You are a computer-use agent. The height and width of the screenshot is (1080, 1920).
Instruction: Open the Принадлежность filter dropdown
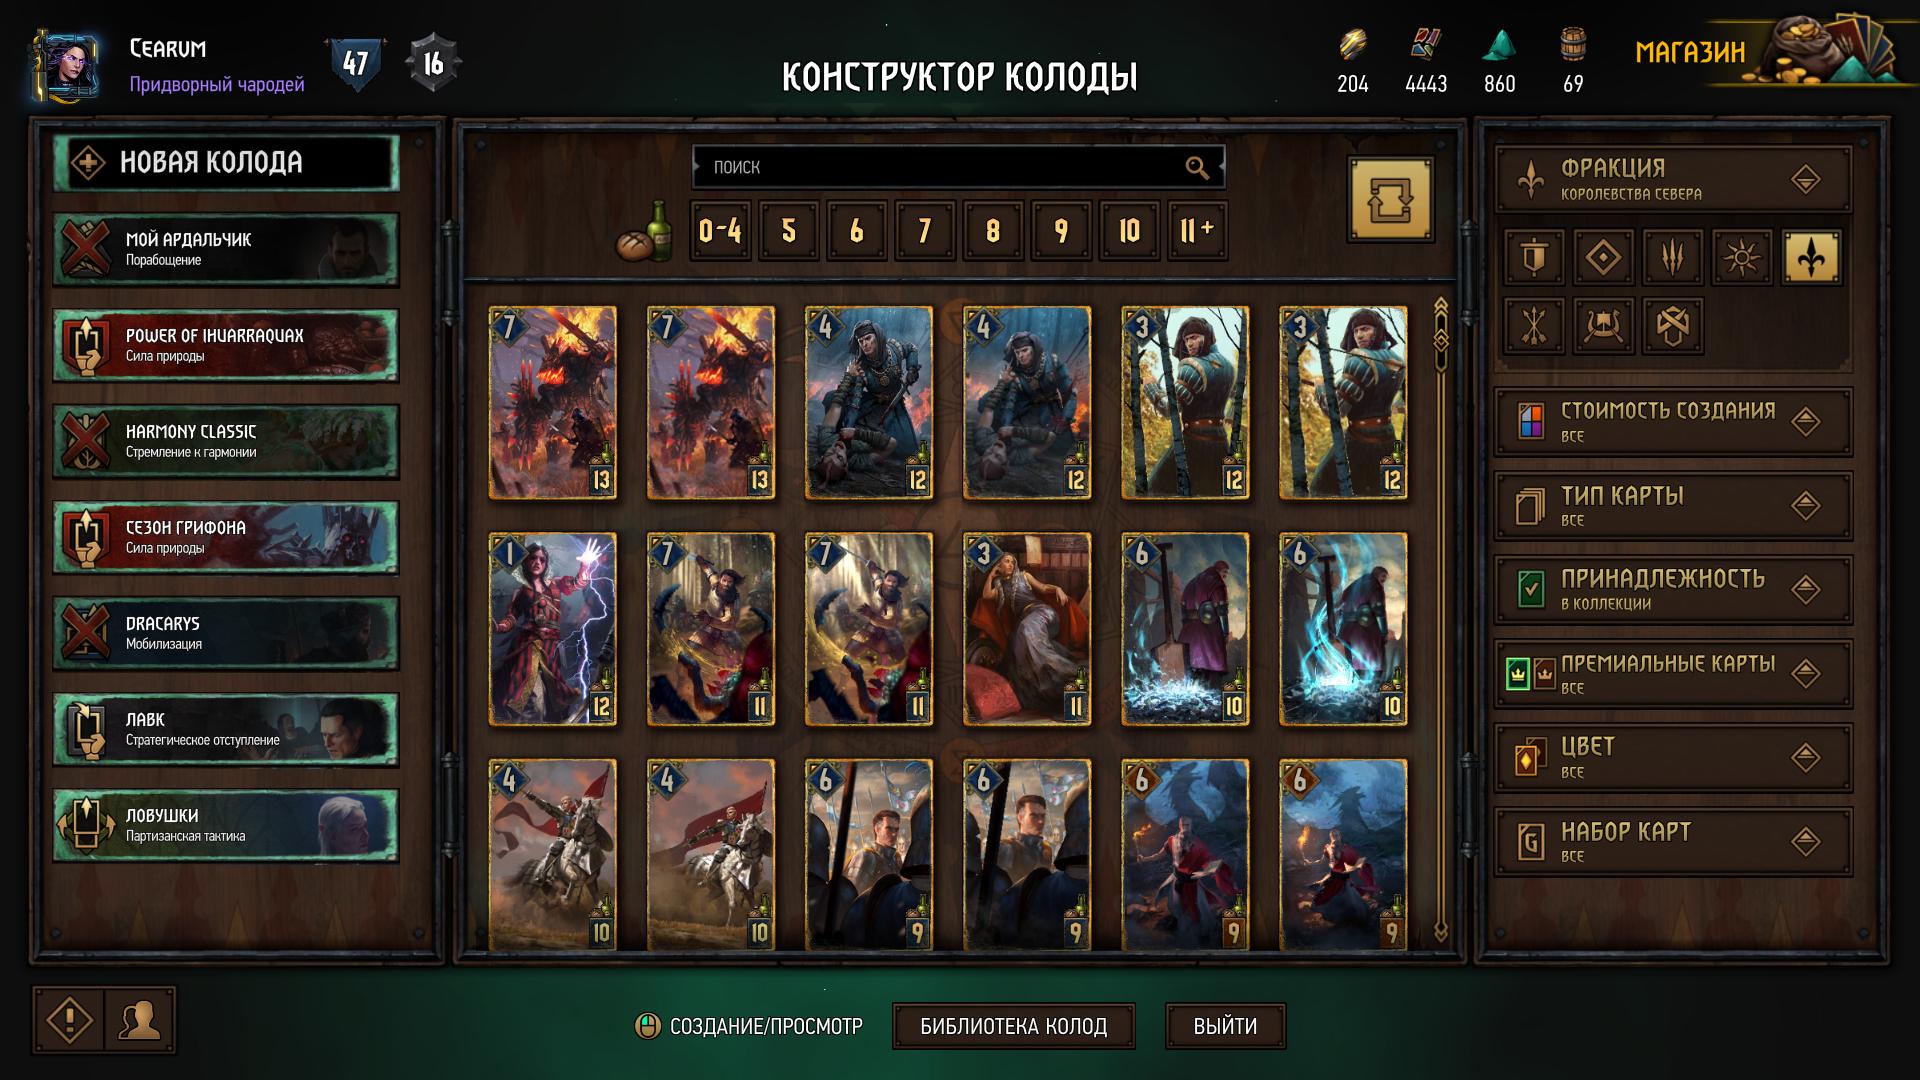click(x=1673, y=590)
